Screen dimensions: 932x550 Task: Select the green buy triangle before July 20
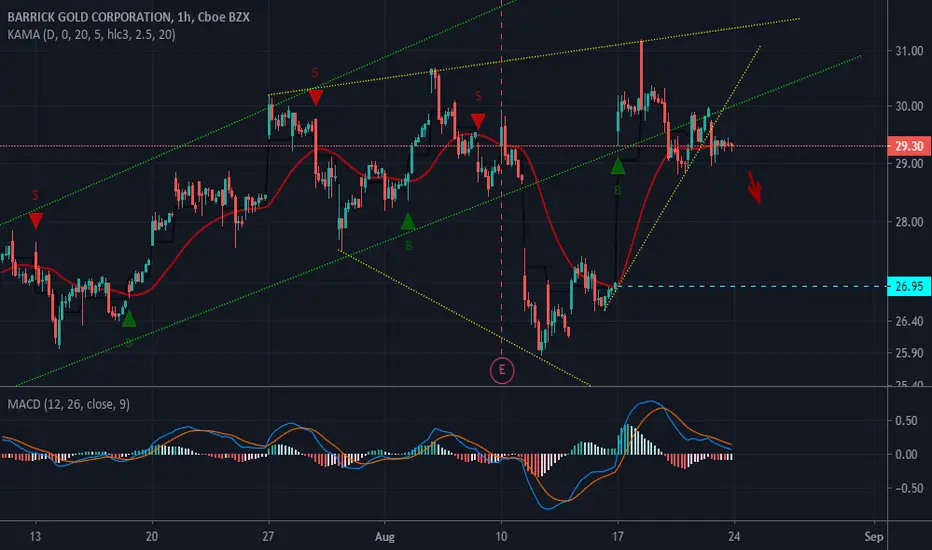[x=129, y=319]
